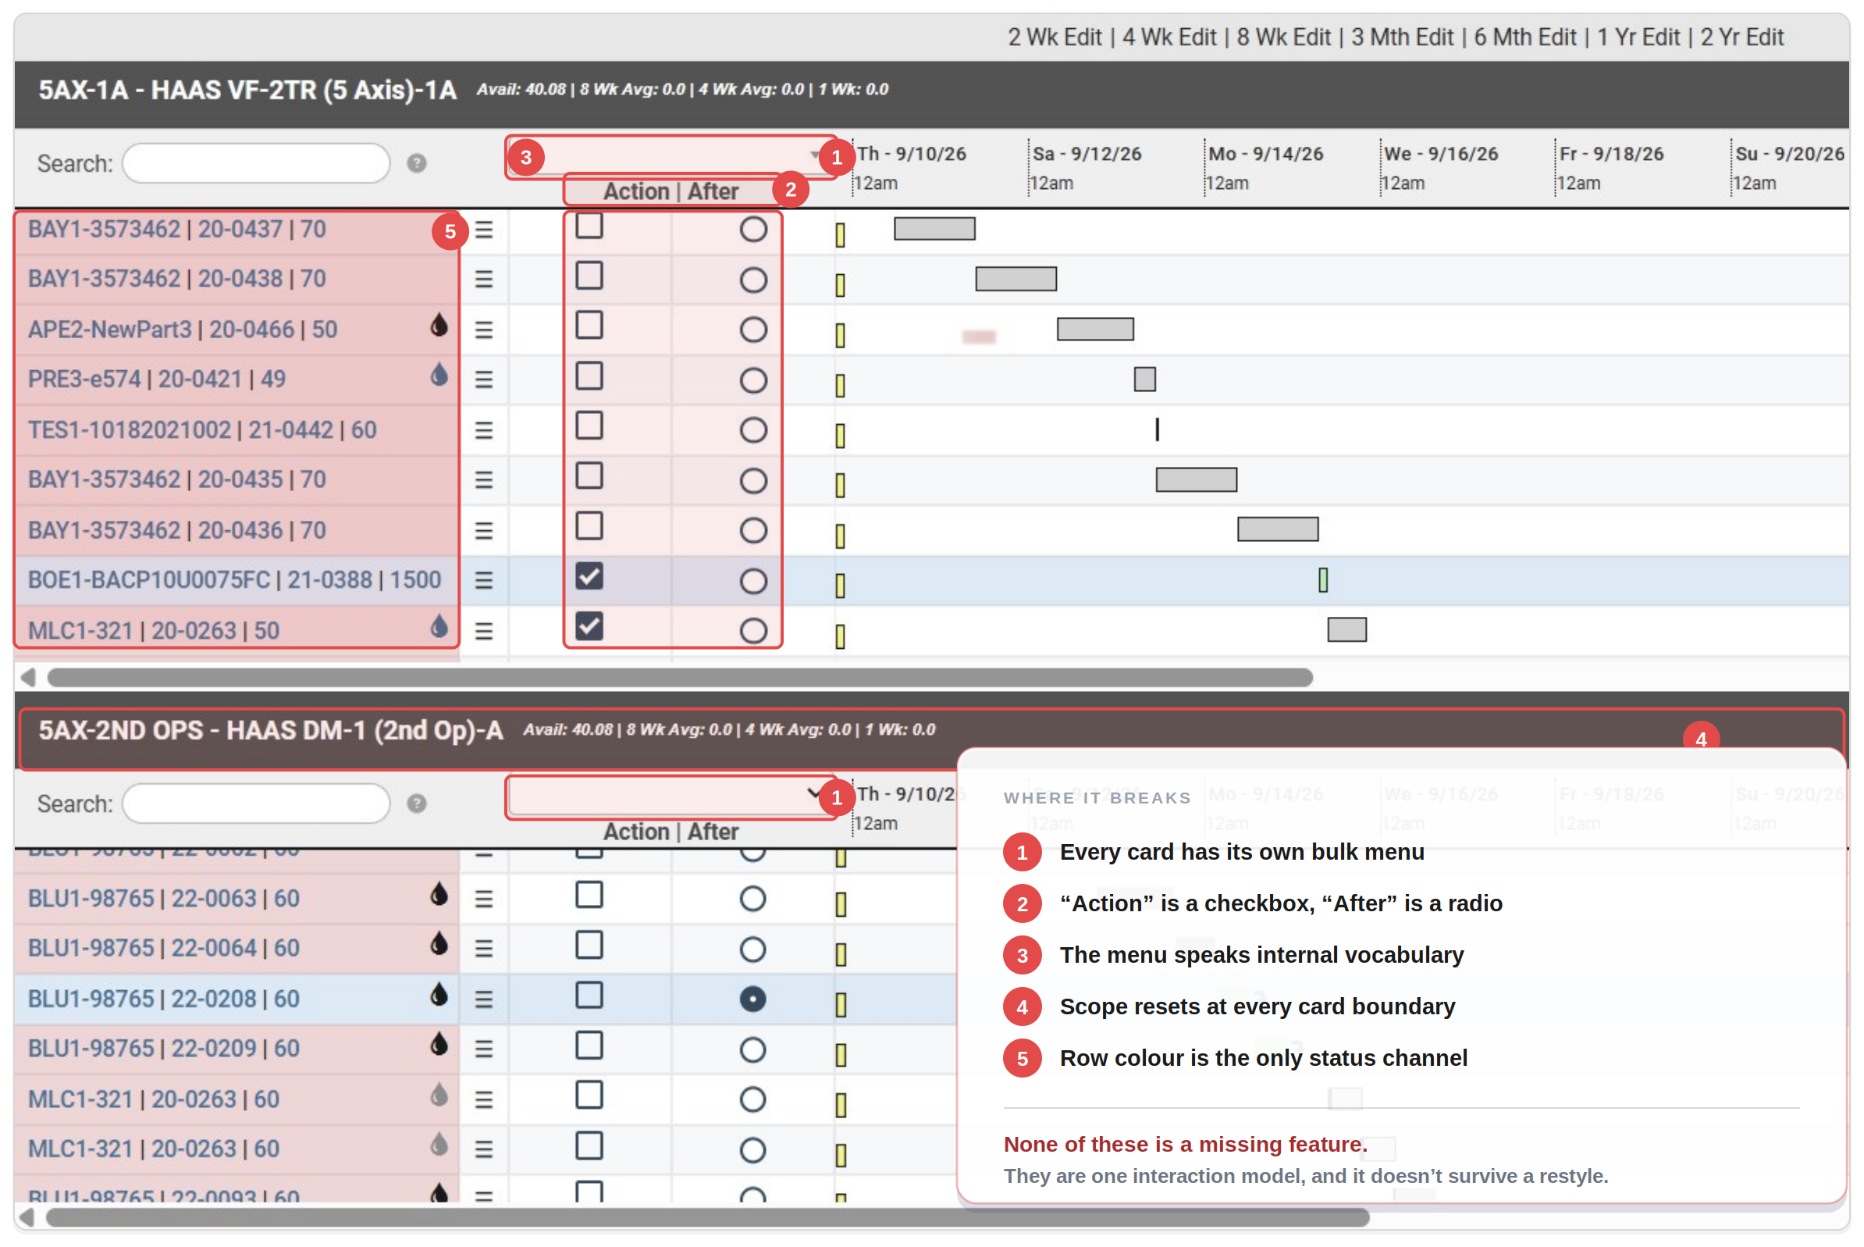Open job BAY1-3573462 | 20-0437 | 70
Image resolution: width=1864 pixels, height=1247 pixels.
tap(177, 230)
